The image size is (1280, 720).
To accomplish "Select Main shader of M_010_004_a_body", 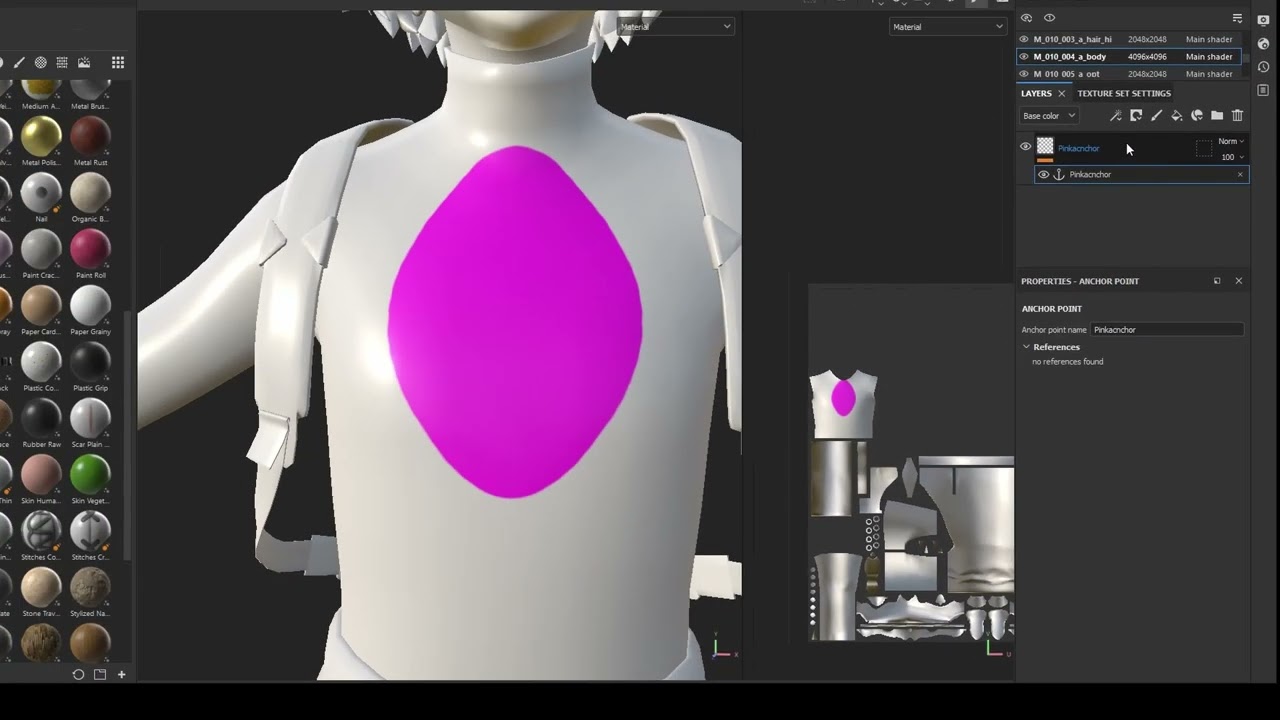I will [1209, 57].
